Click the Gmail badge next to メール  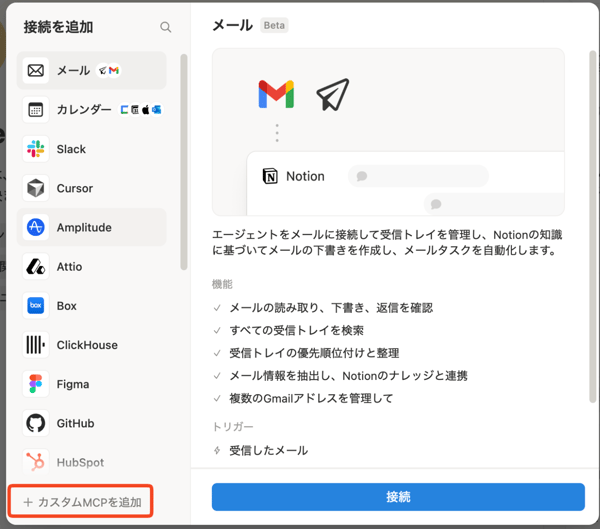114,70
